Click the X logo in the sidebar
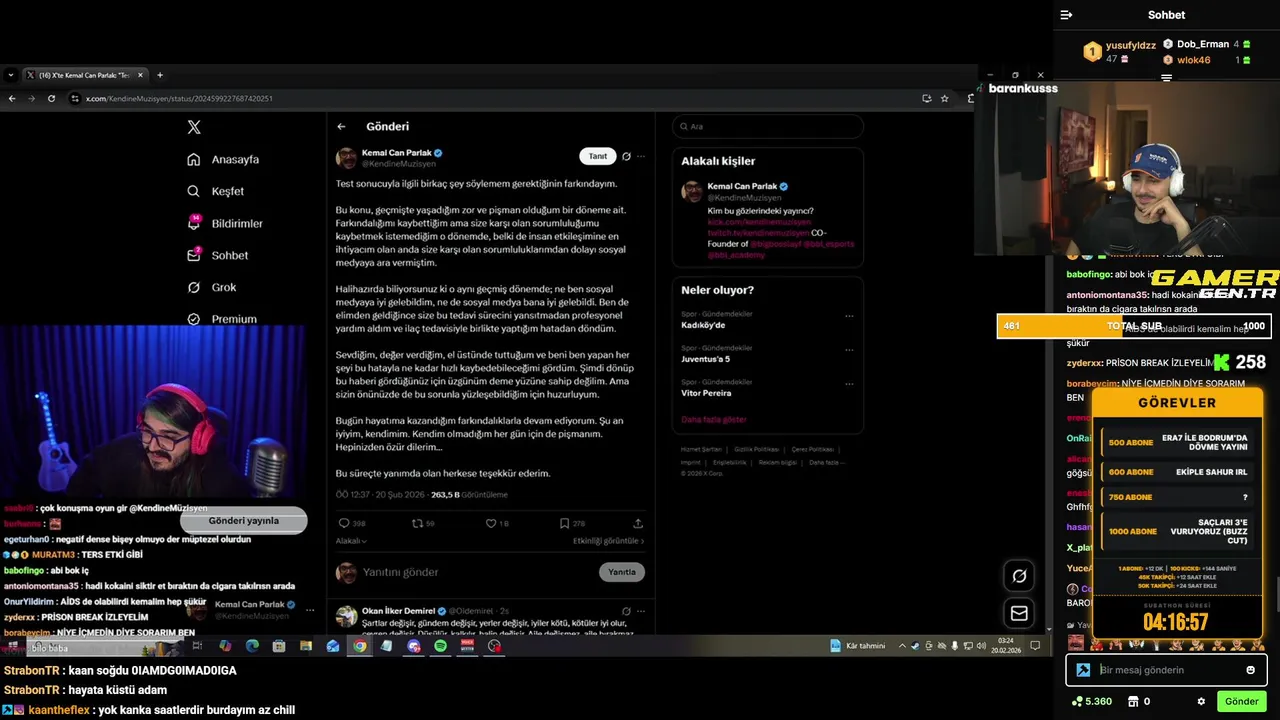 coord(194,127)
